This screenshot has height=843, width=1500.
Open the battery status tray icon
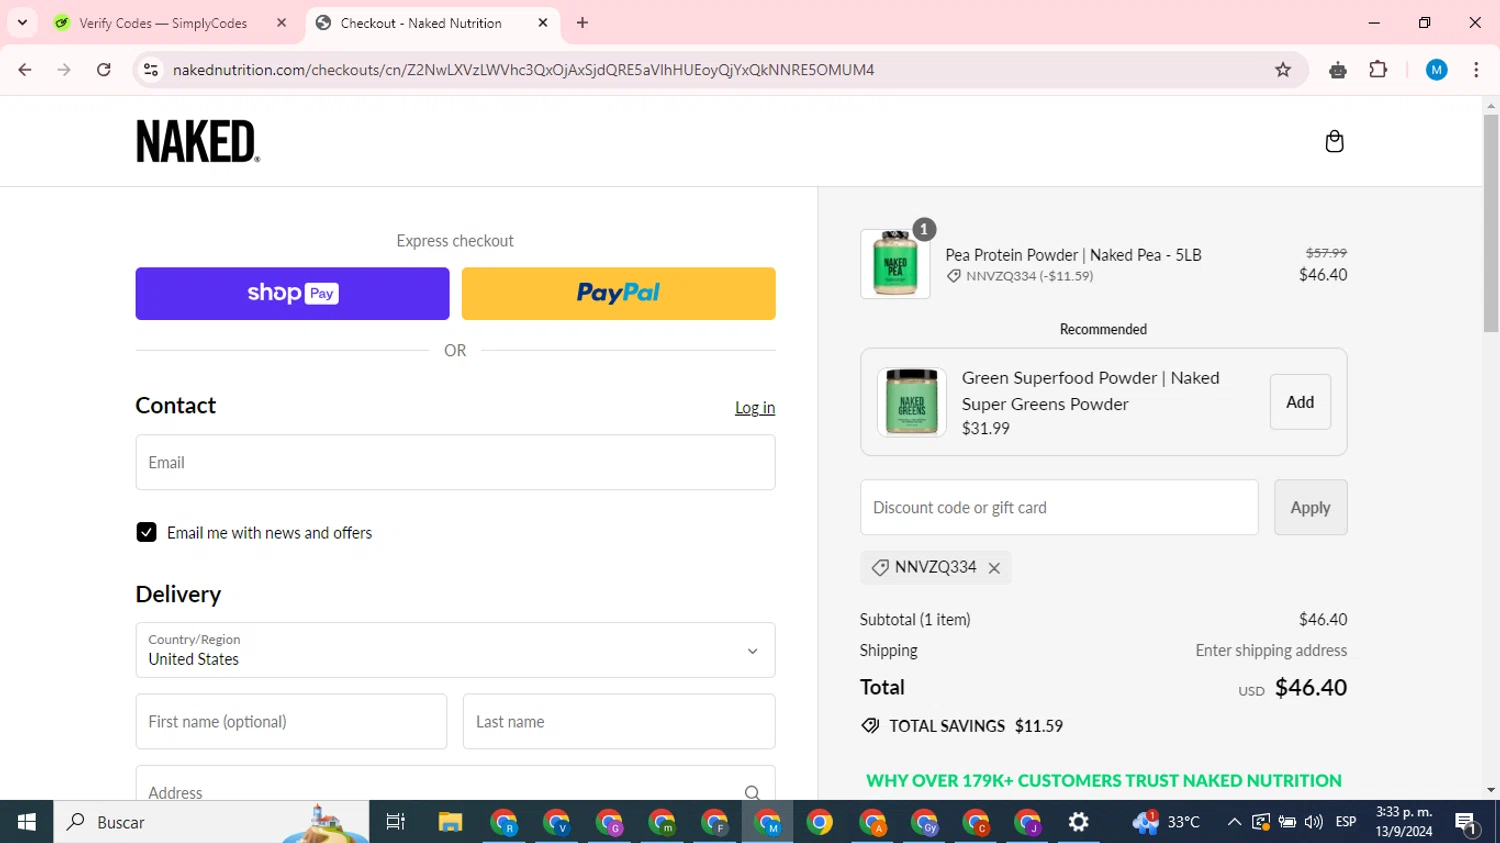pos(1287,822)
